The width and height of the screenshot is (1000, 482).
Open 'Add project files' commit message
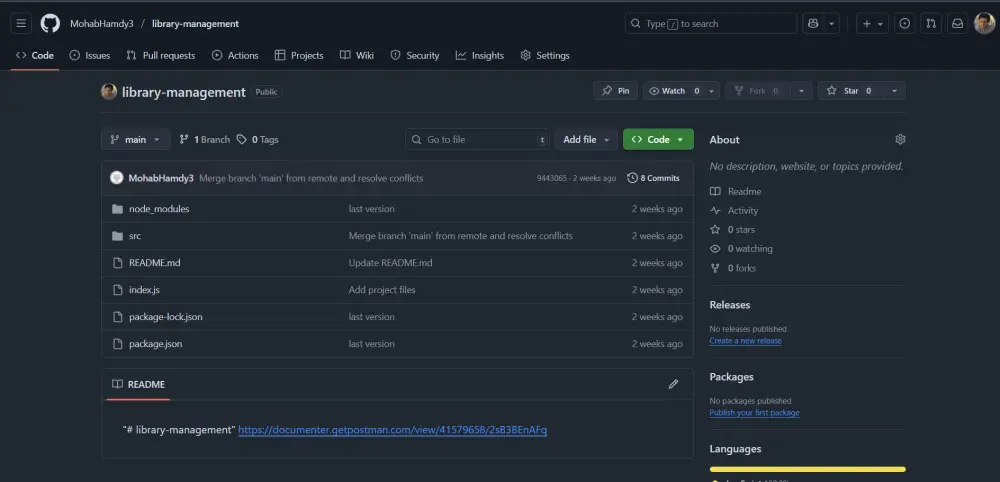pyautogui.click(x=382, y=290)
